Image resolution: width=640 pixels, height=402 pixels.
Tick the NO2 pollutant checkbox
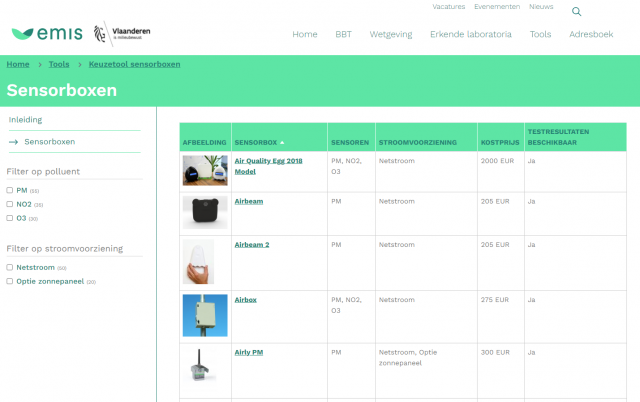point(10,204)
